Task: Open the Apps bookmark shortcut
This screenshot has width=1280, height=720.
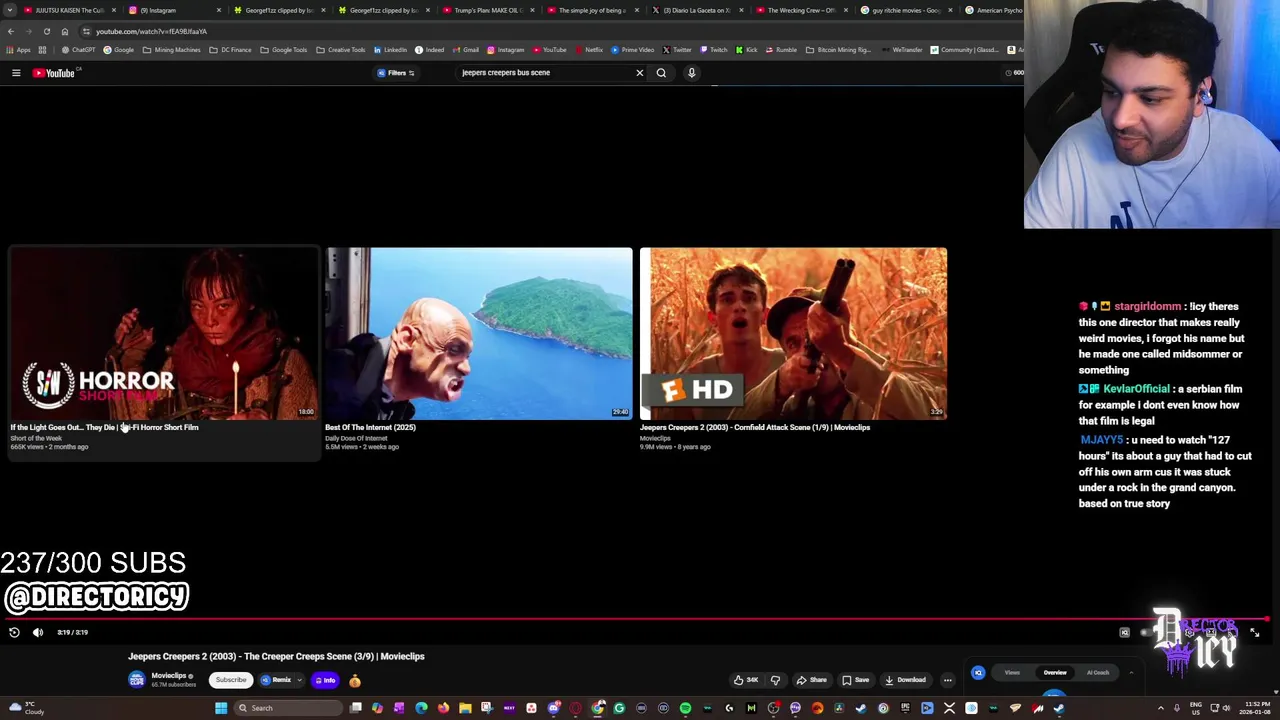Action: coord(19,50)
